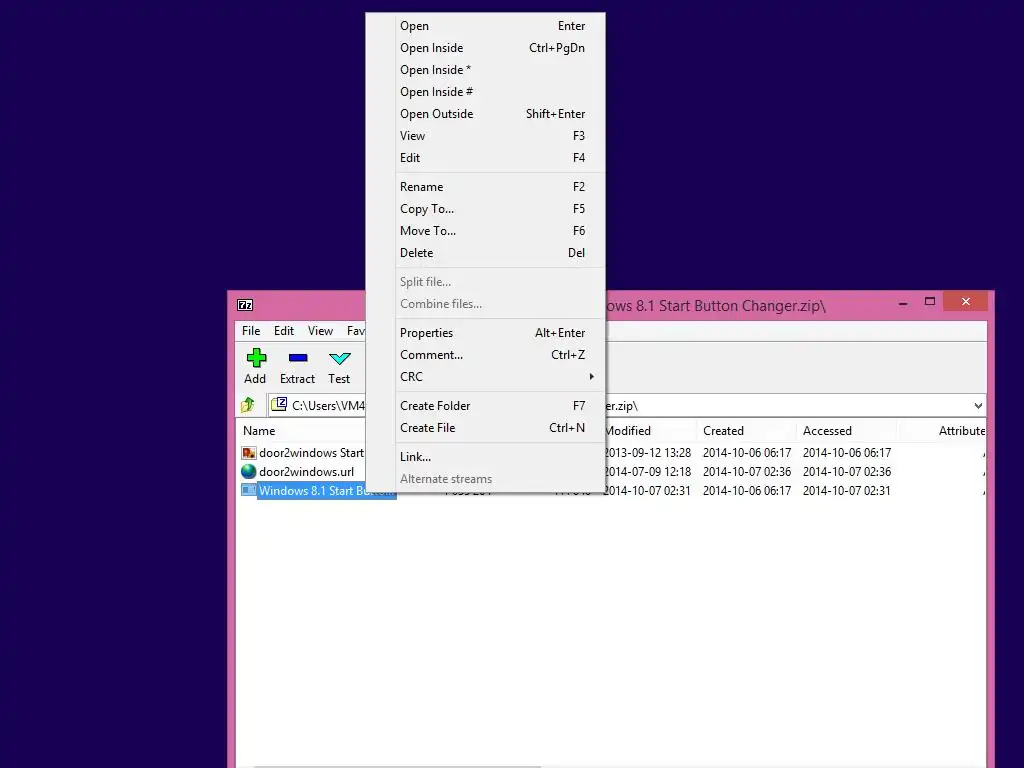This screenshot has width=1024, height=768.
Task: Sort by the Attributes column header
Action: (962, 431)
